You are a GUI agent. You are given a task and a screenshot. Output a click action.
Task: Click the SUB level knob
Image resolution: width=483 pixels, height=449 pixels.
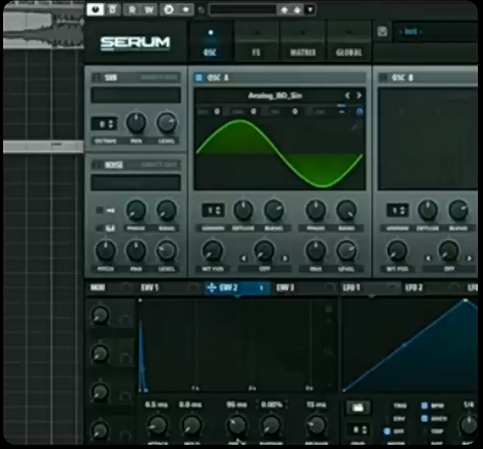tap(166, 122)
